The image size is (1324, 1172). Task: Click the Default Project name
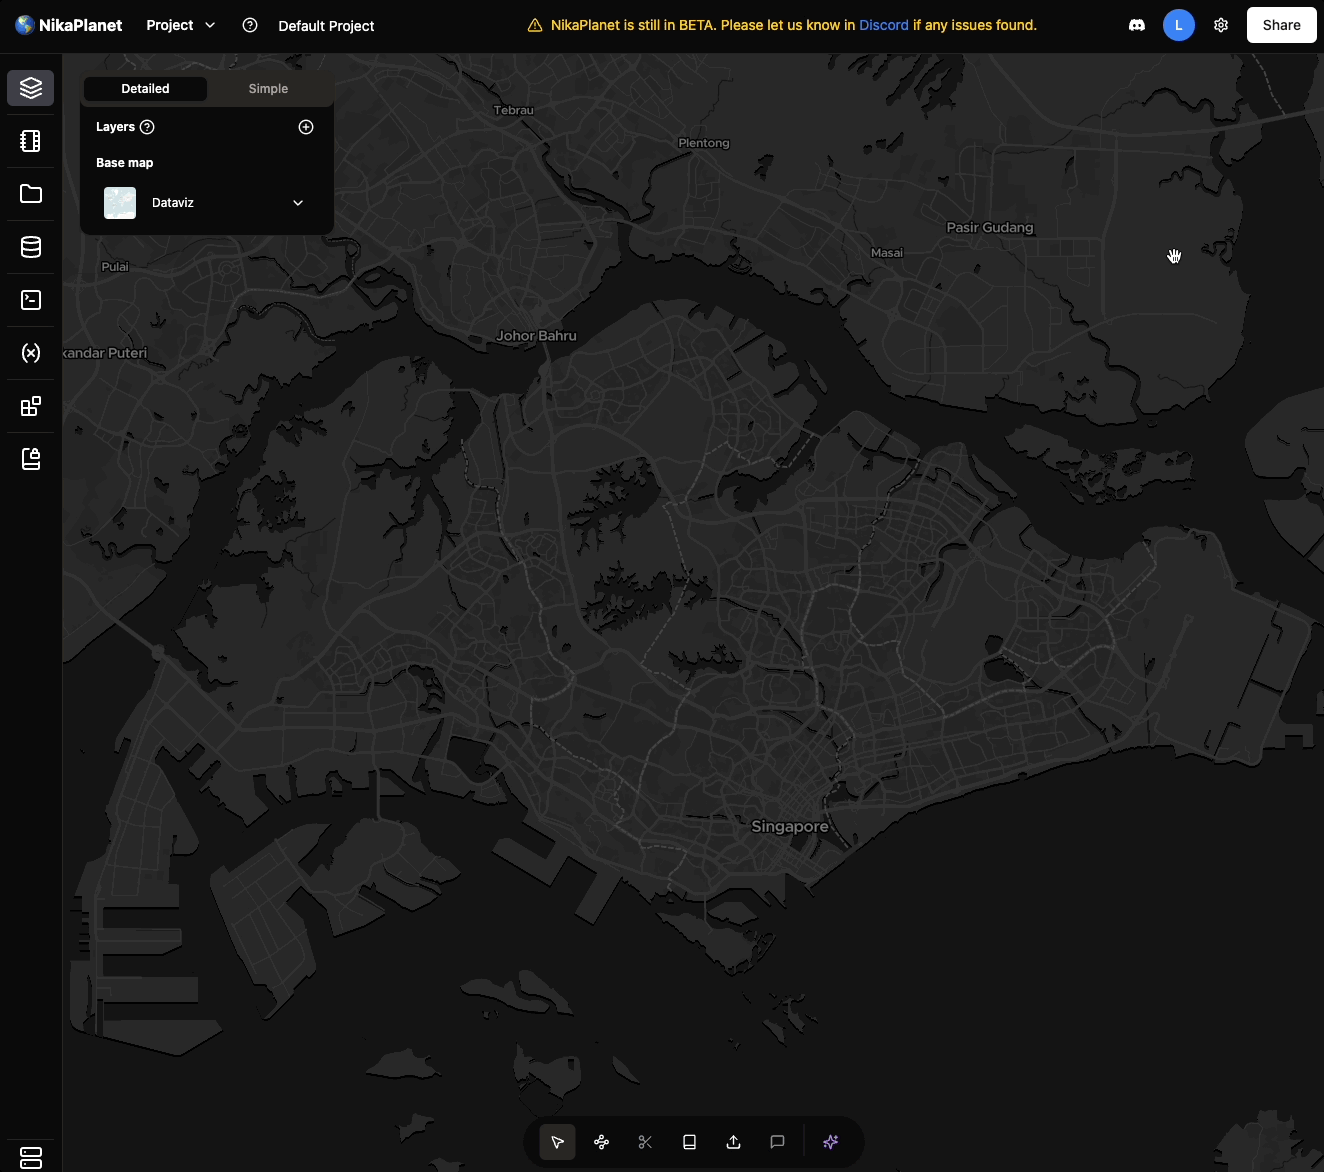click(326, 26)
